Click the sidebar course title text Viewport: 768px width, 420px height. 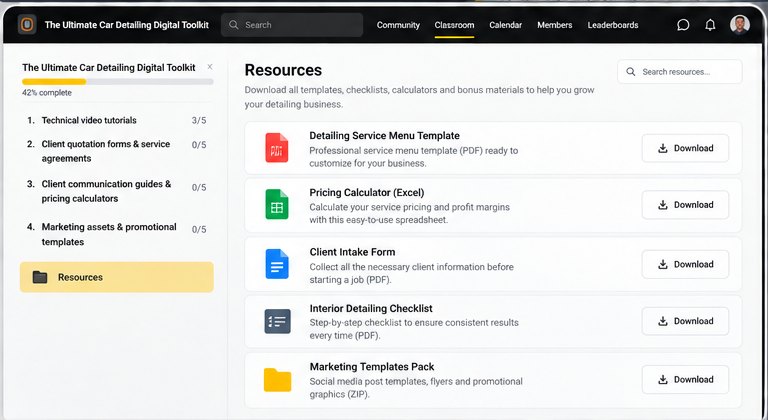click(x=109, y=68)
